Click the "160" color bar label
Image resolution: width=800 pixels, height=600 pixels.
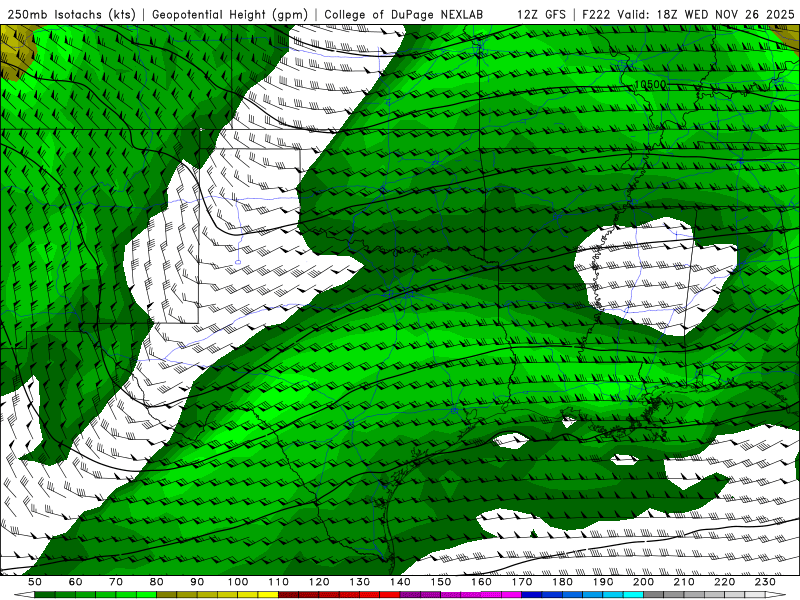(481, 582)
